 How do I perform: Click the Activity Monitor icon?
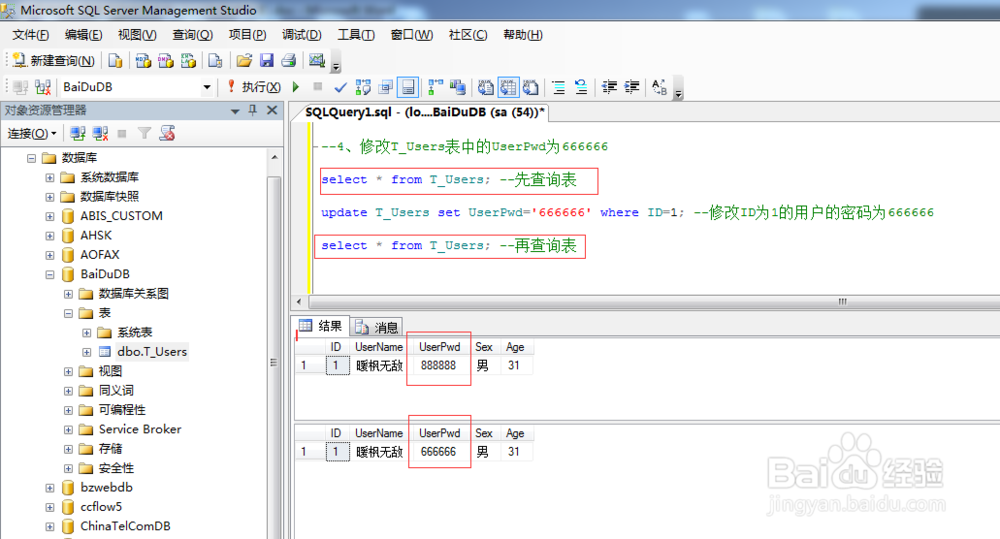(317, 61)
